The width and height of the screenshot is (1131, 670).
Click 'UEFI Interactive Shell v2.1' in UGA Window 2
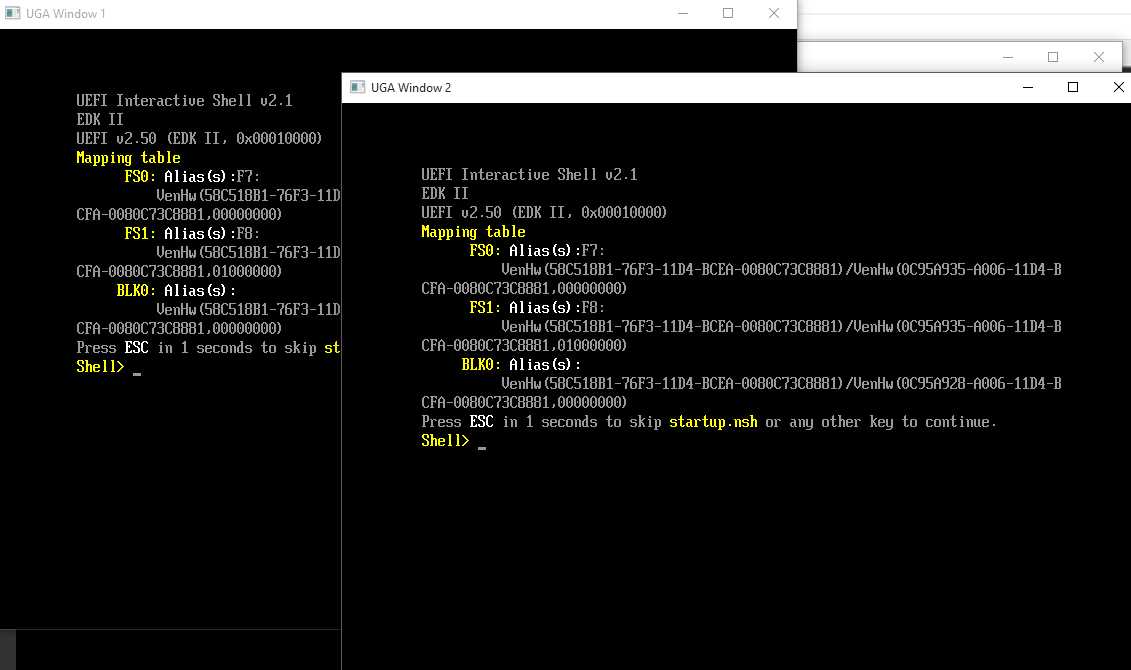coord(529,175)
